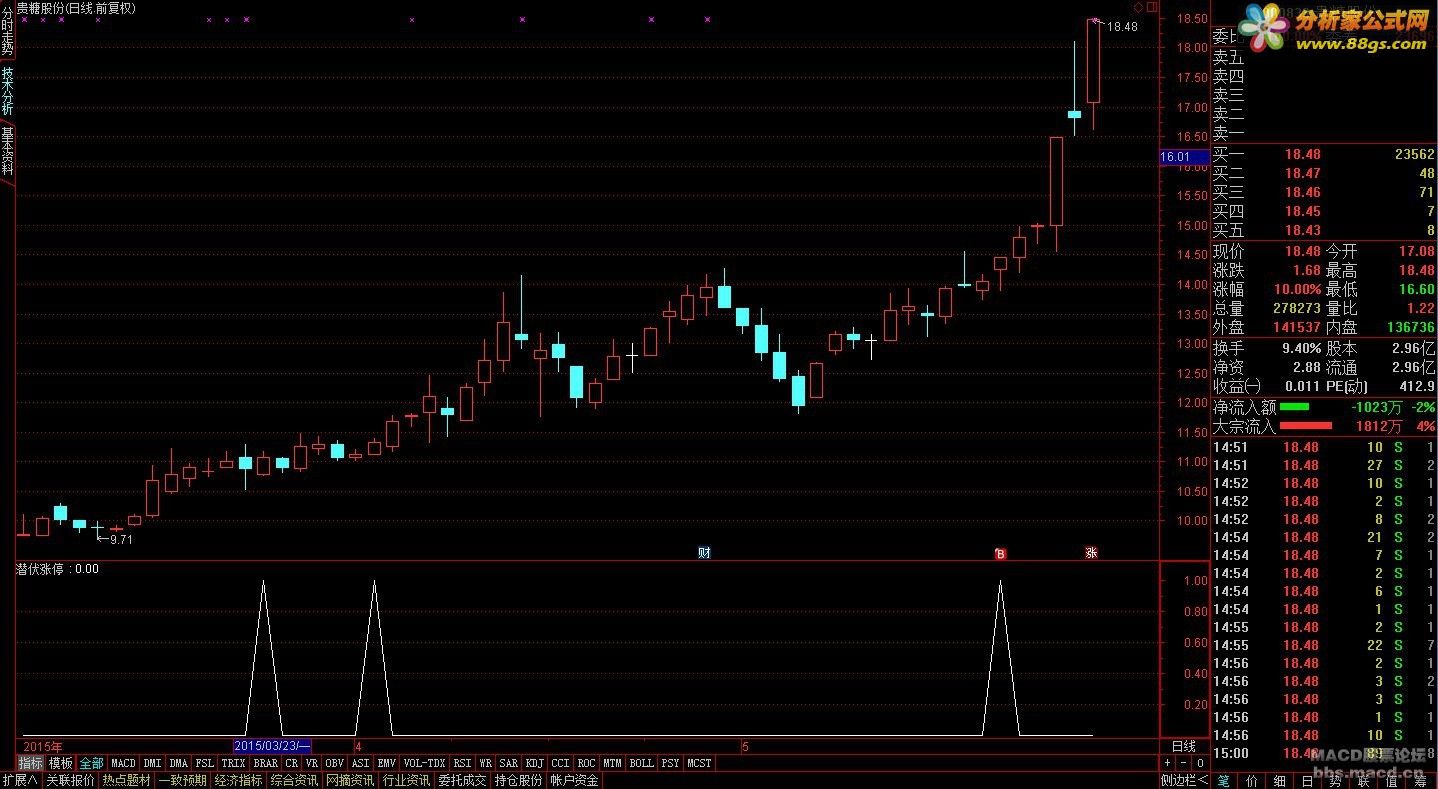Click the 0 reset zoom button
Image resolution: width=1438 pixels, height=789 pixels.
tap(1199, 763)
